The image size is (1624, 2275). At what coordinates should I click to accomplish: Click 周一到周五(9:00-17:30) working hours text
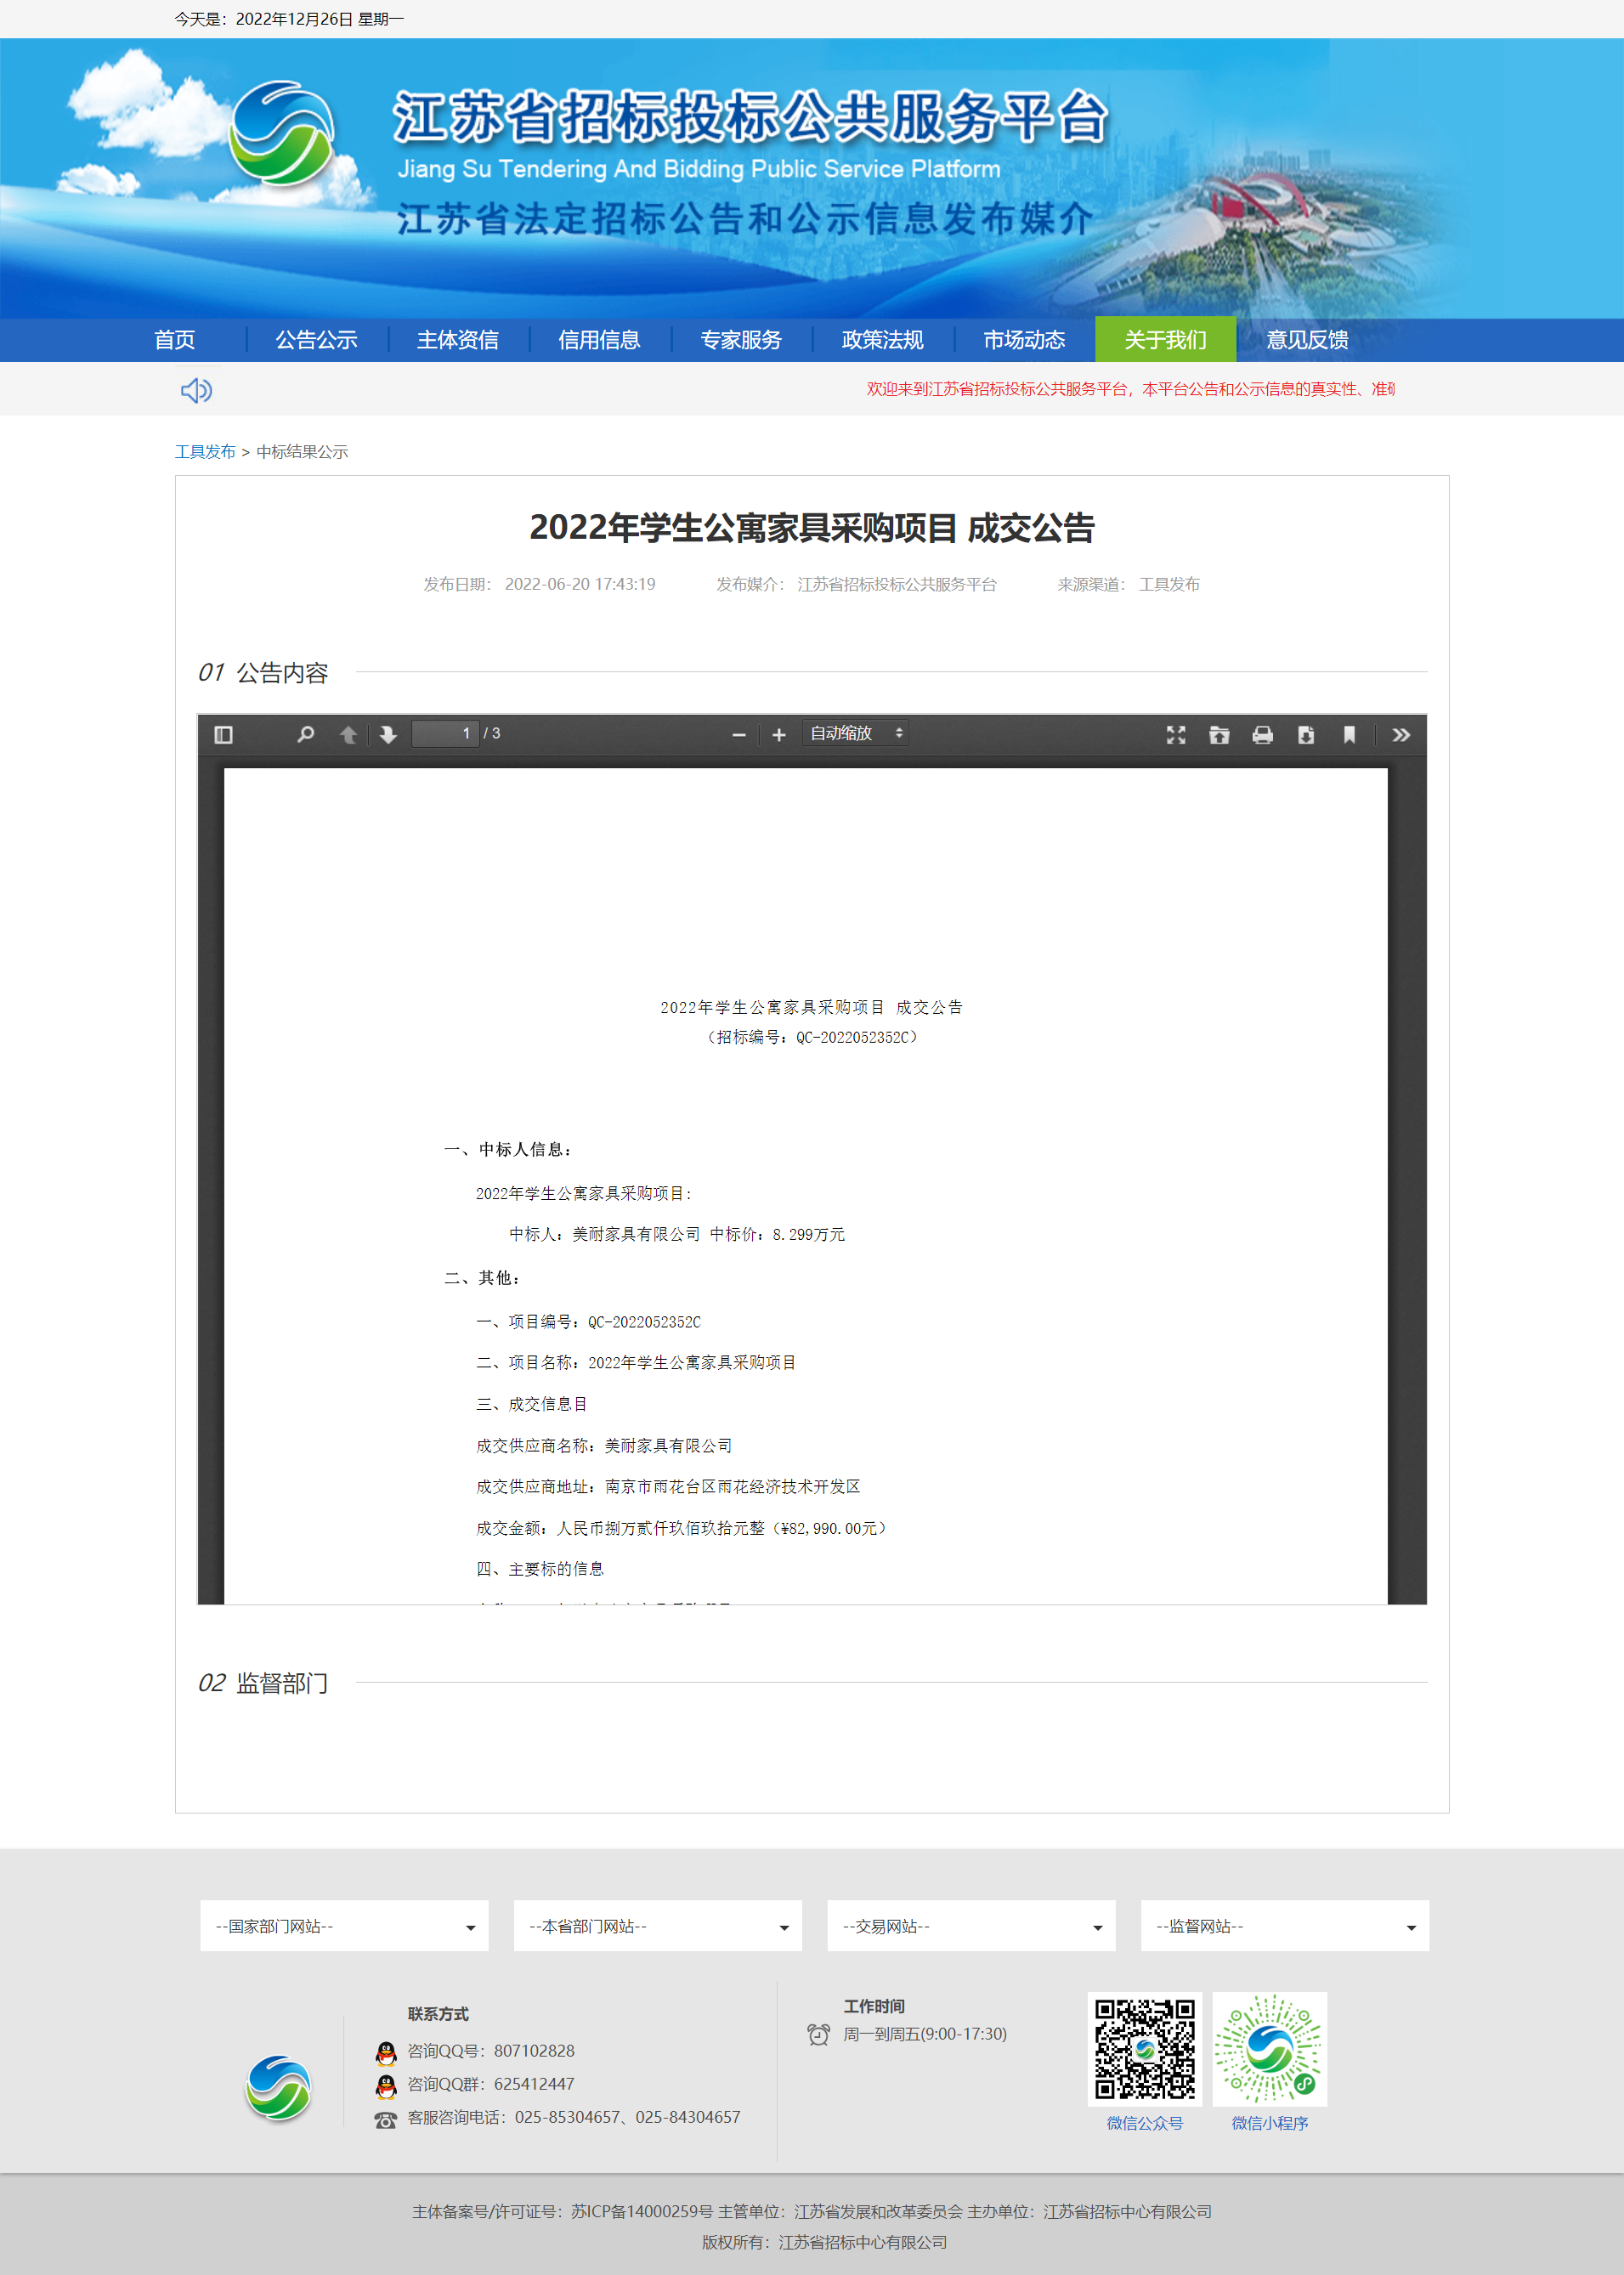pos(925,2034)
